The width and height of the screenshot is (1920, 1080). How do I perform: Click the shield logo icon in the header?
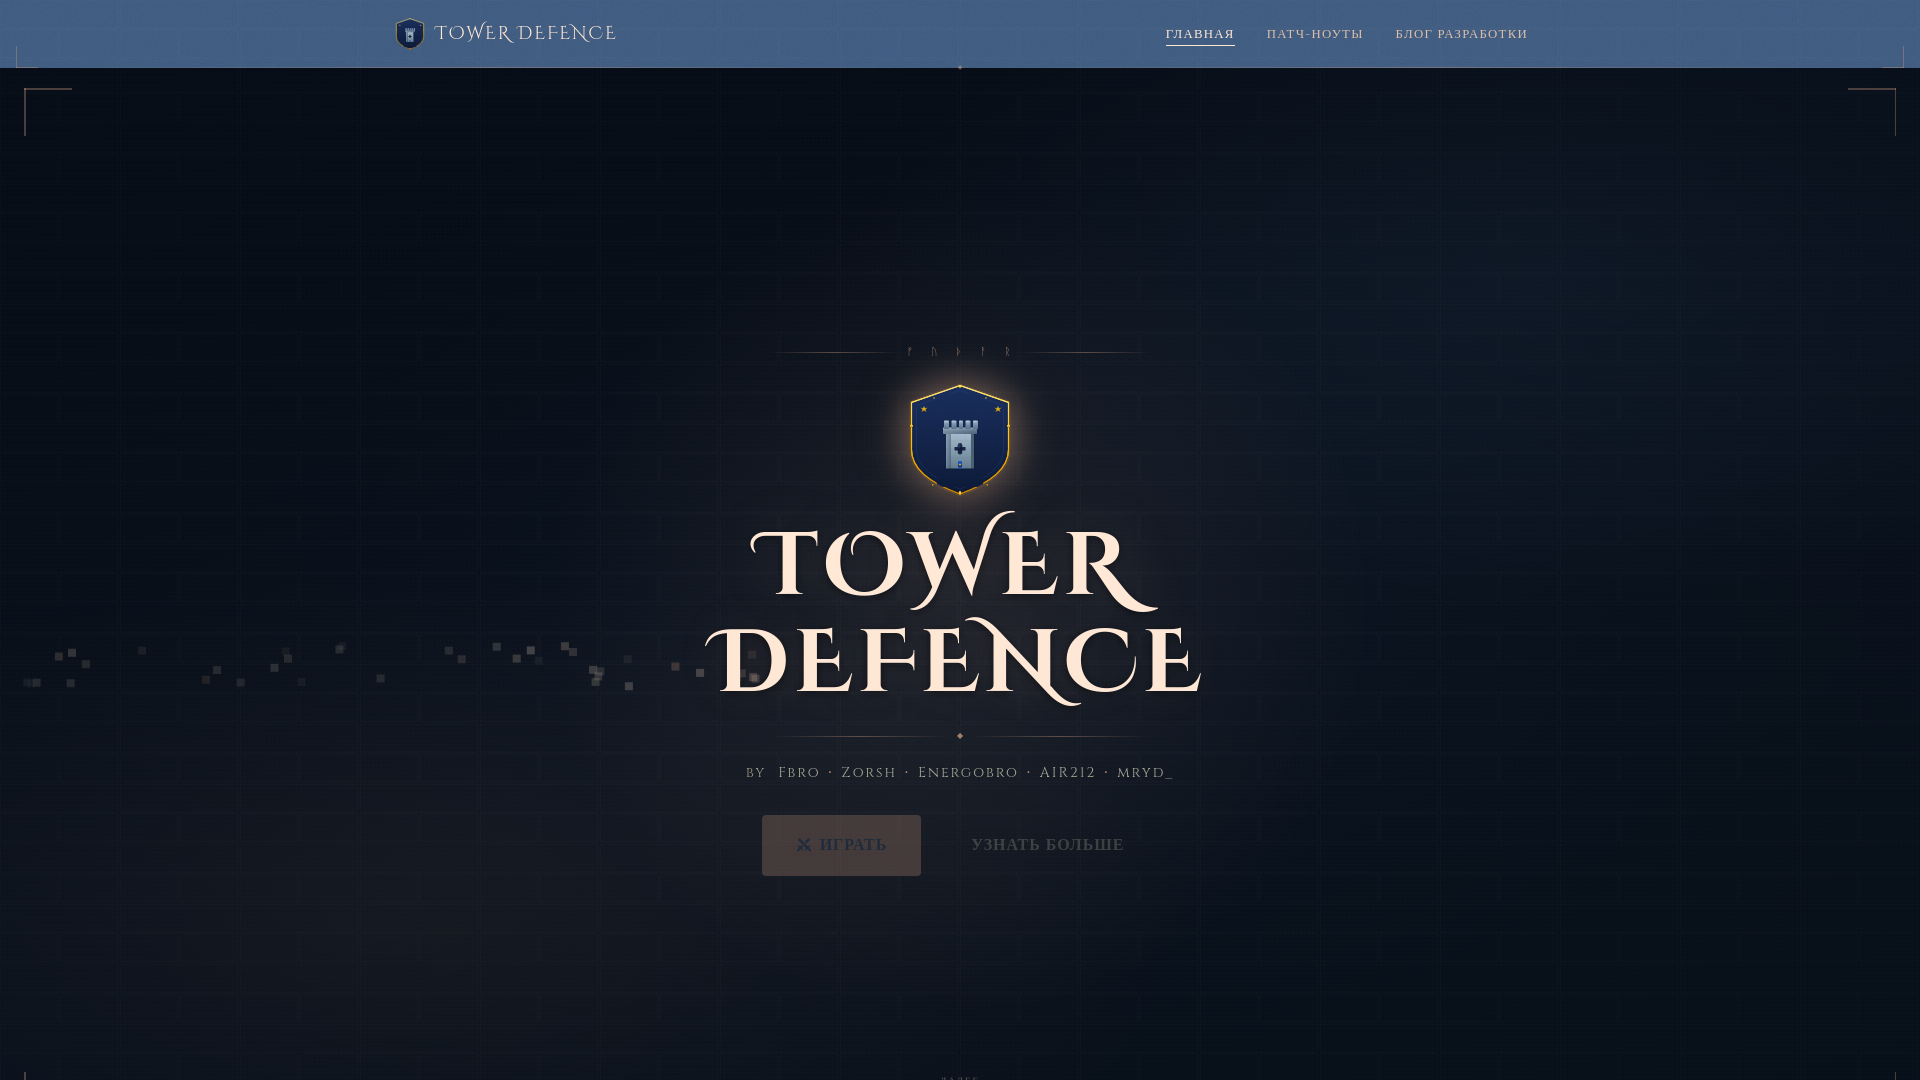click(x=410, y=34)
